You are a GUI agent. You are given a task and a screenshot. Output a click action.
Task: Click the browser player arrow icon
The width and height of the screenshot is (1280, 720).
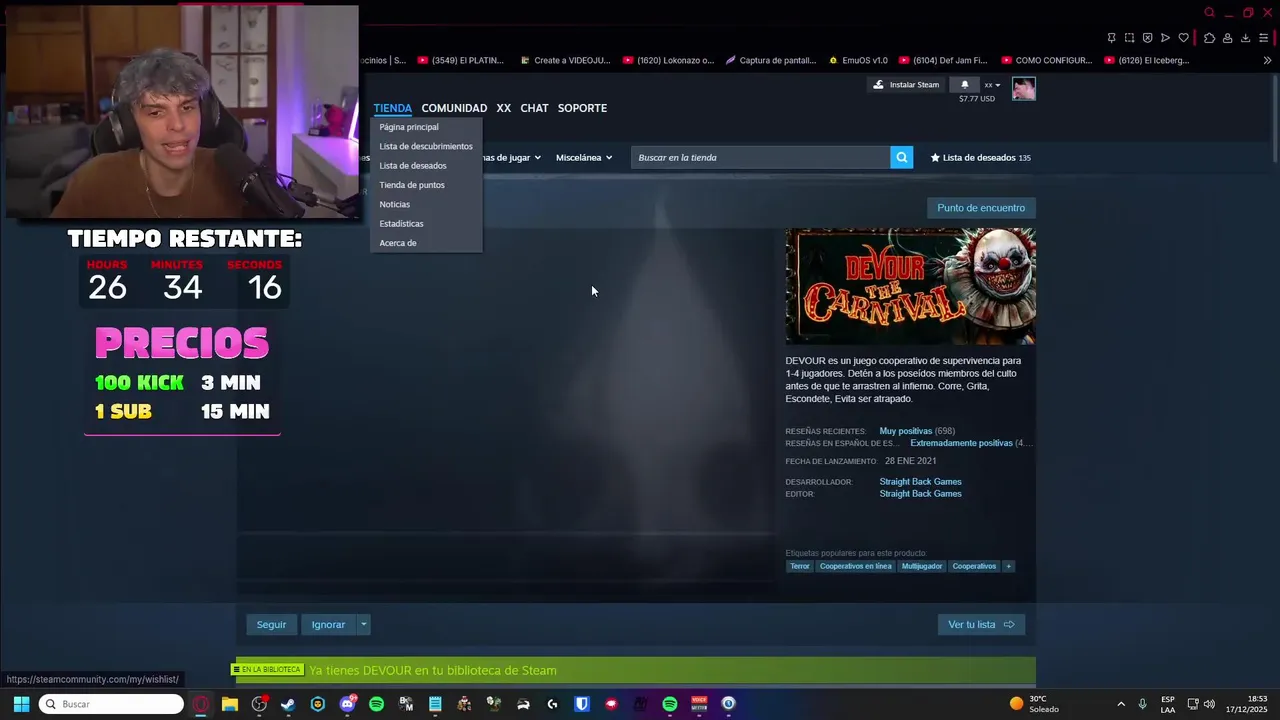1165,38
